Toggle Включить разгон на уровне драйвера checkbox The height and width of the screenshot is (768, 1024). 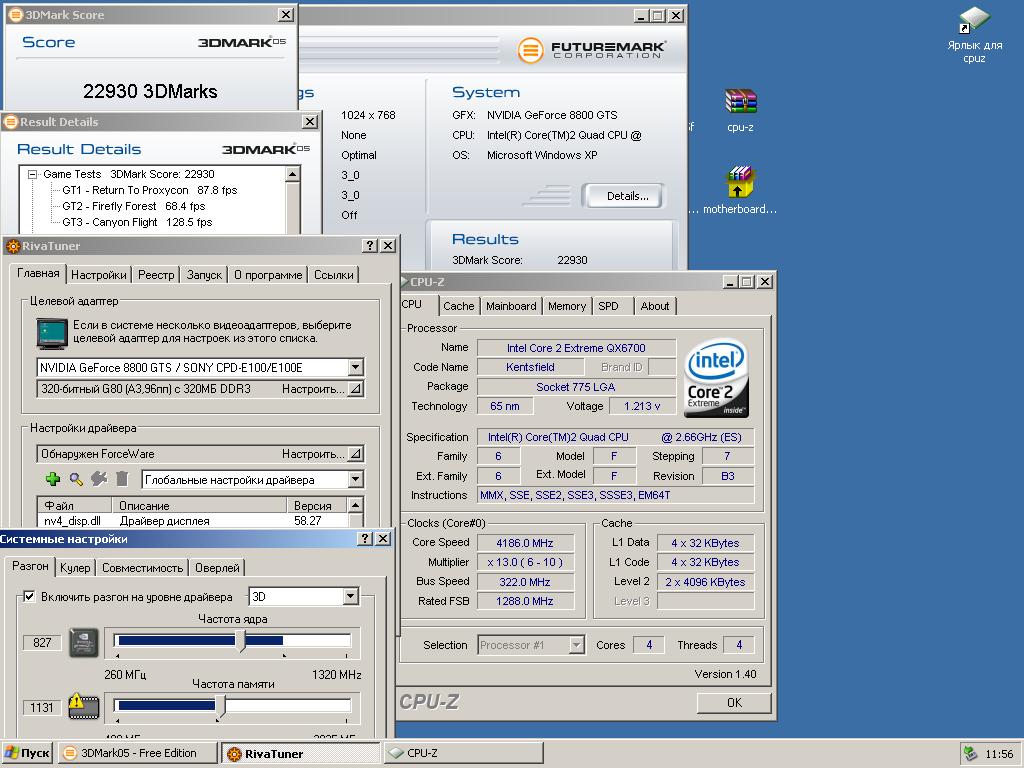(29, 596)
